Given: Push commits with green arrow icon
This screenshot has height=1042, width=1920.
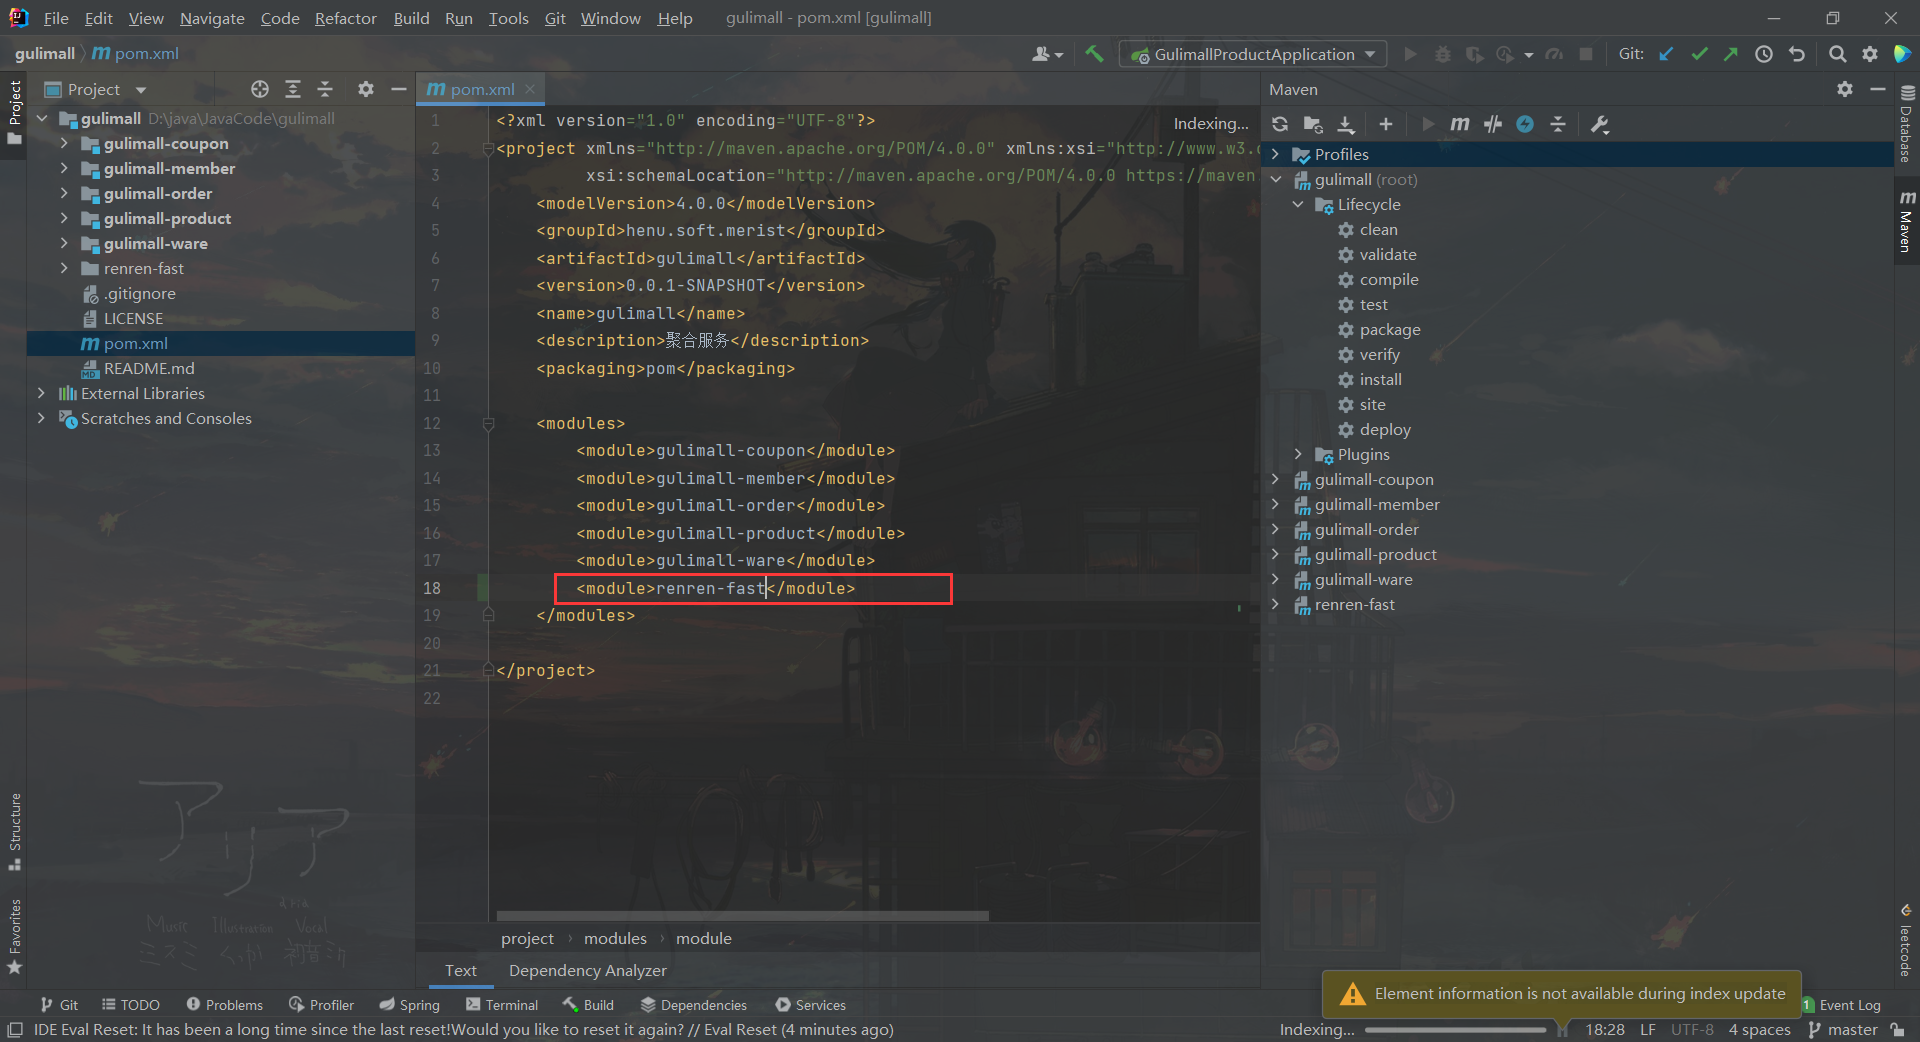Looking at the screenshot, I should tap(1731, 54).
